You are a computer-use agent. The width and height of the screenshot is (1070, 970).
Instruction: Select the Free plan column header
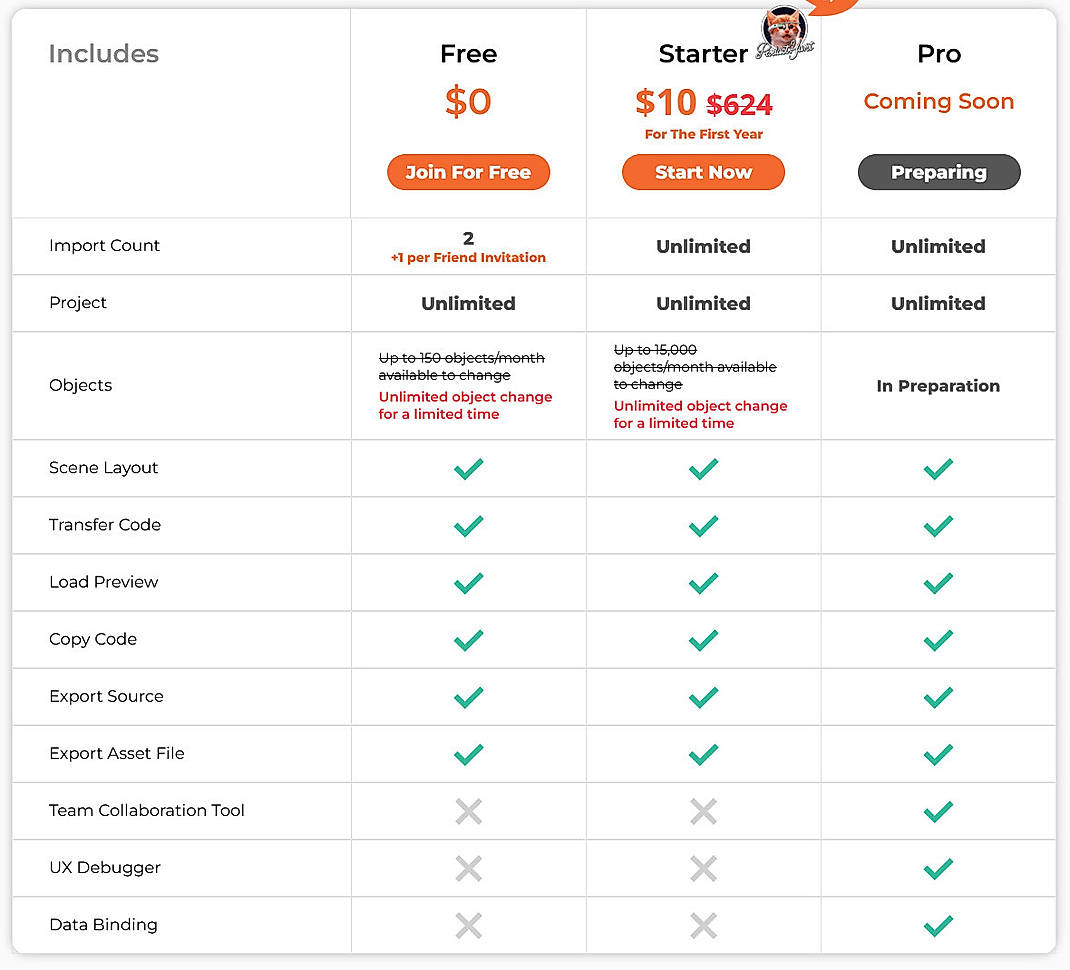tap(468, 54)
